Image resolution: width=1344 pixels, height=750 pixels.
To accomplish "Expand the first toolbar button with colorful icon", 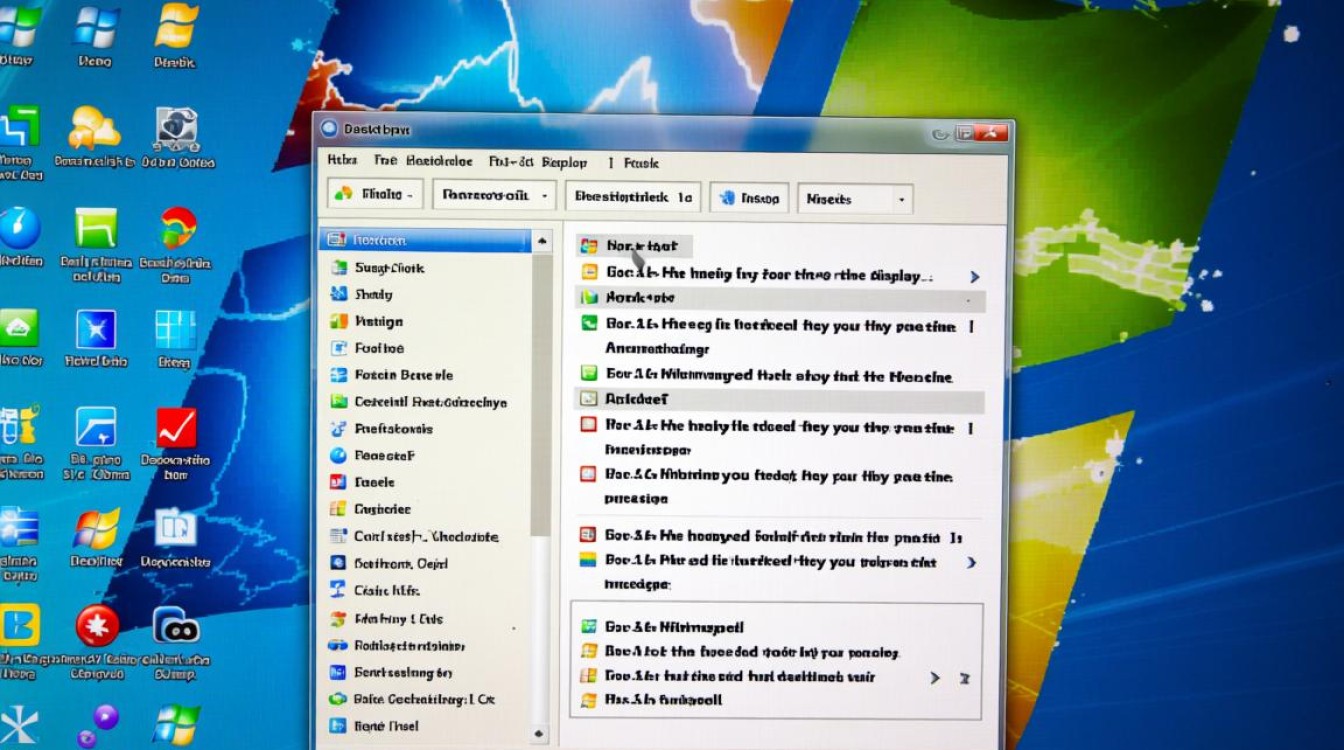I will pos(375,195).
